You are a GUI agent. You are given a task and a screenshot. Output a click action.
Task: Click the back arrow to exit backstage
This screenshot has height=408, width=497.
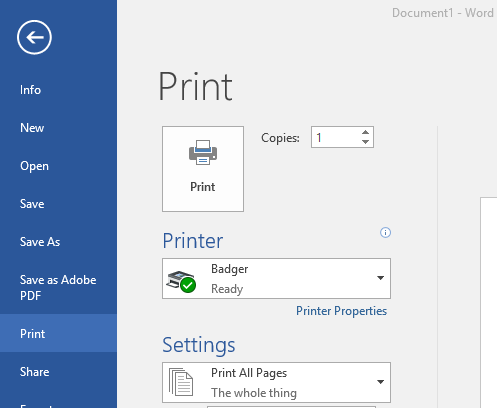click(x=34, y=37)
